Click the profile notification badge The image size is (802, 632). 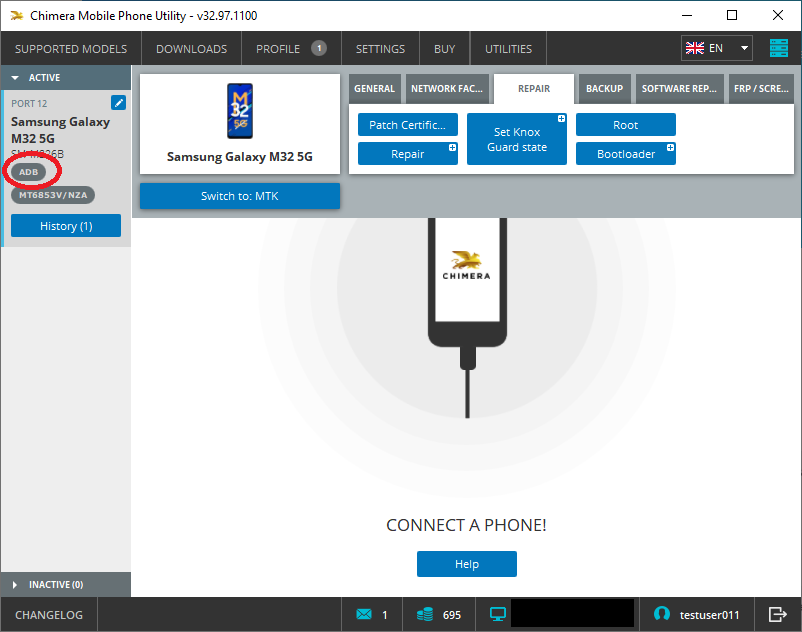318,48
